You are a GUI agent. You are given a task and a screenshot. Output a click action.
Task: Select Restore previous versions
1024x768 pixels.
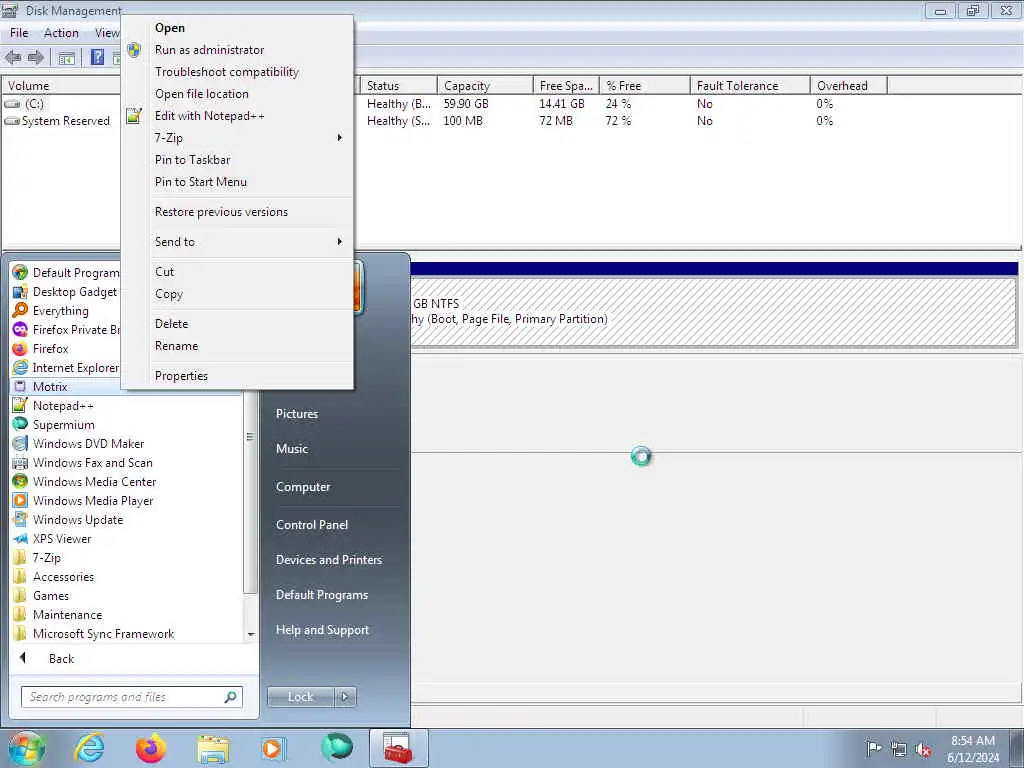click(238, 212)
